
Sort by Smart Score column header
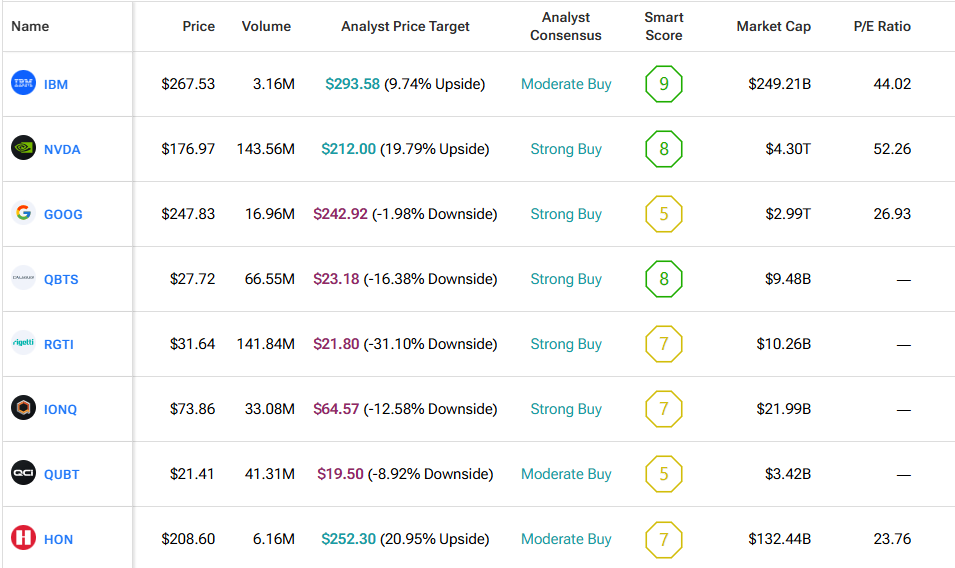point(664,26)
